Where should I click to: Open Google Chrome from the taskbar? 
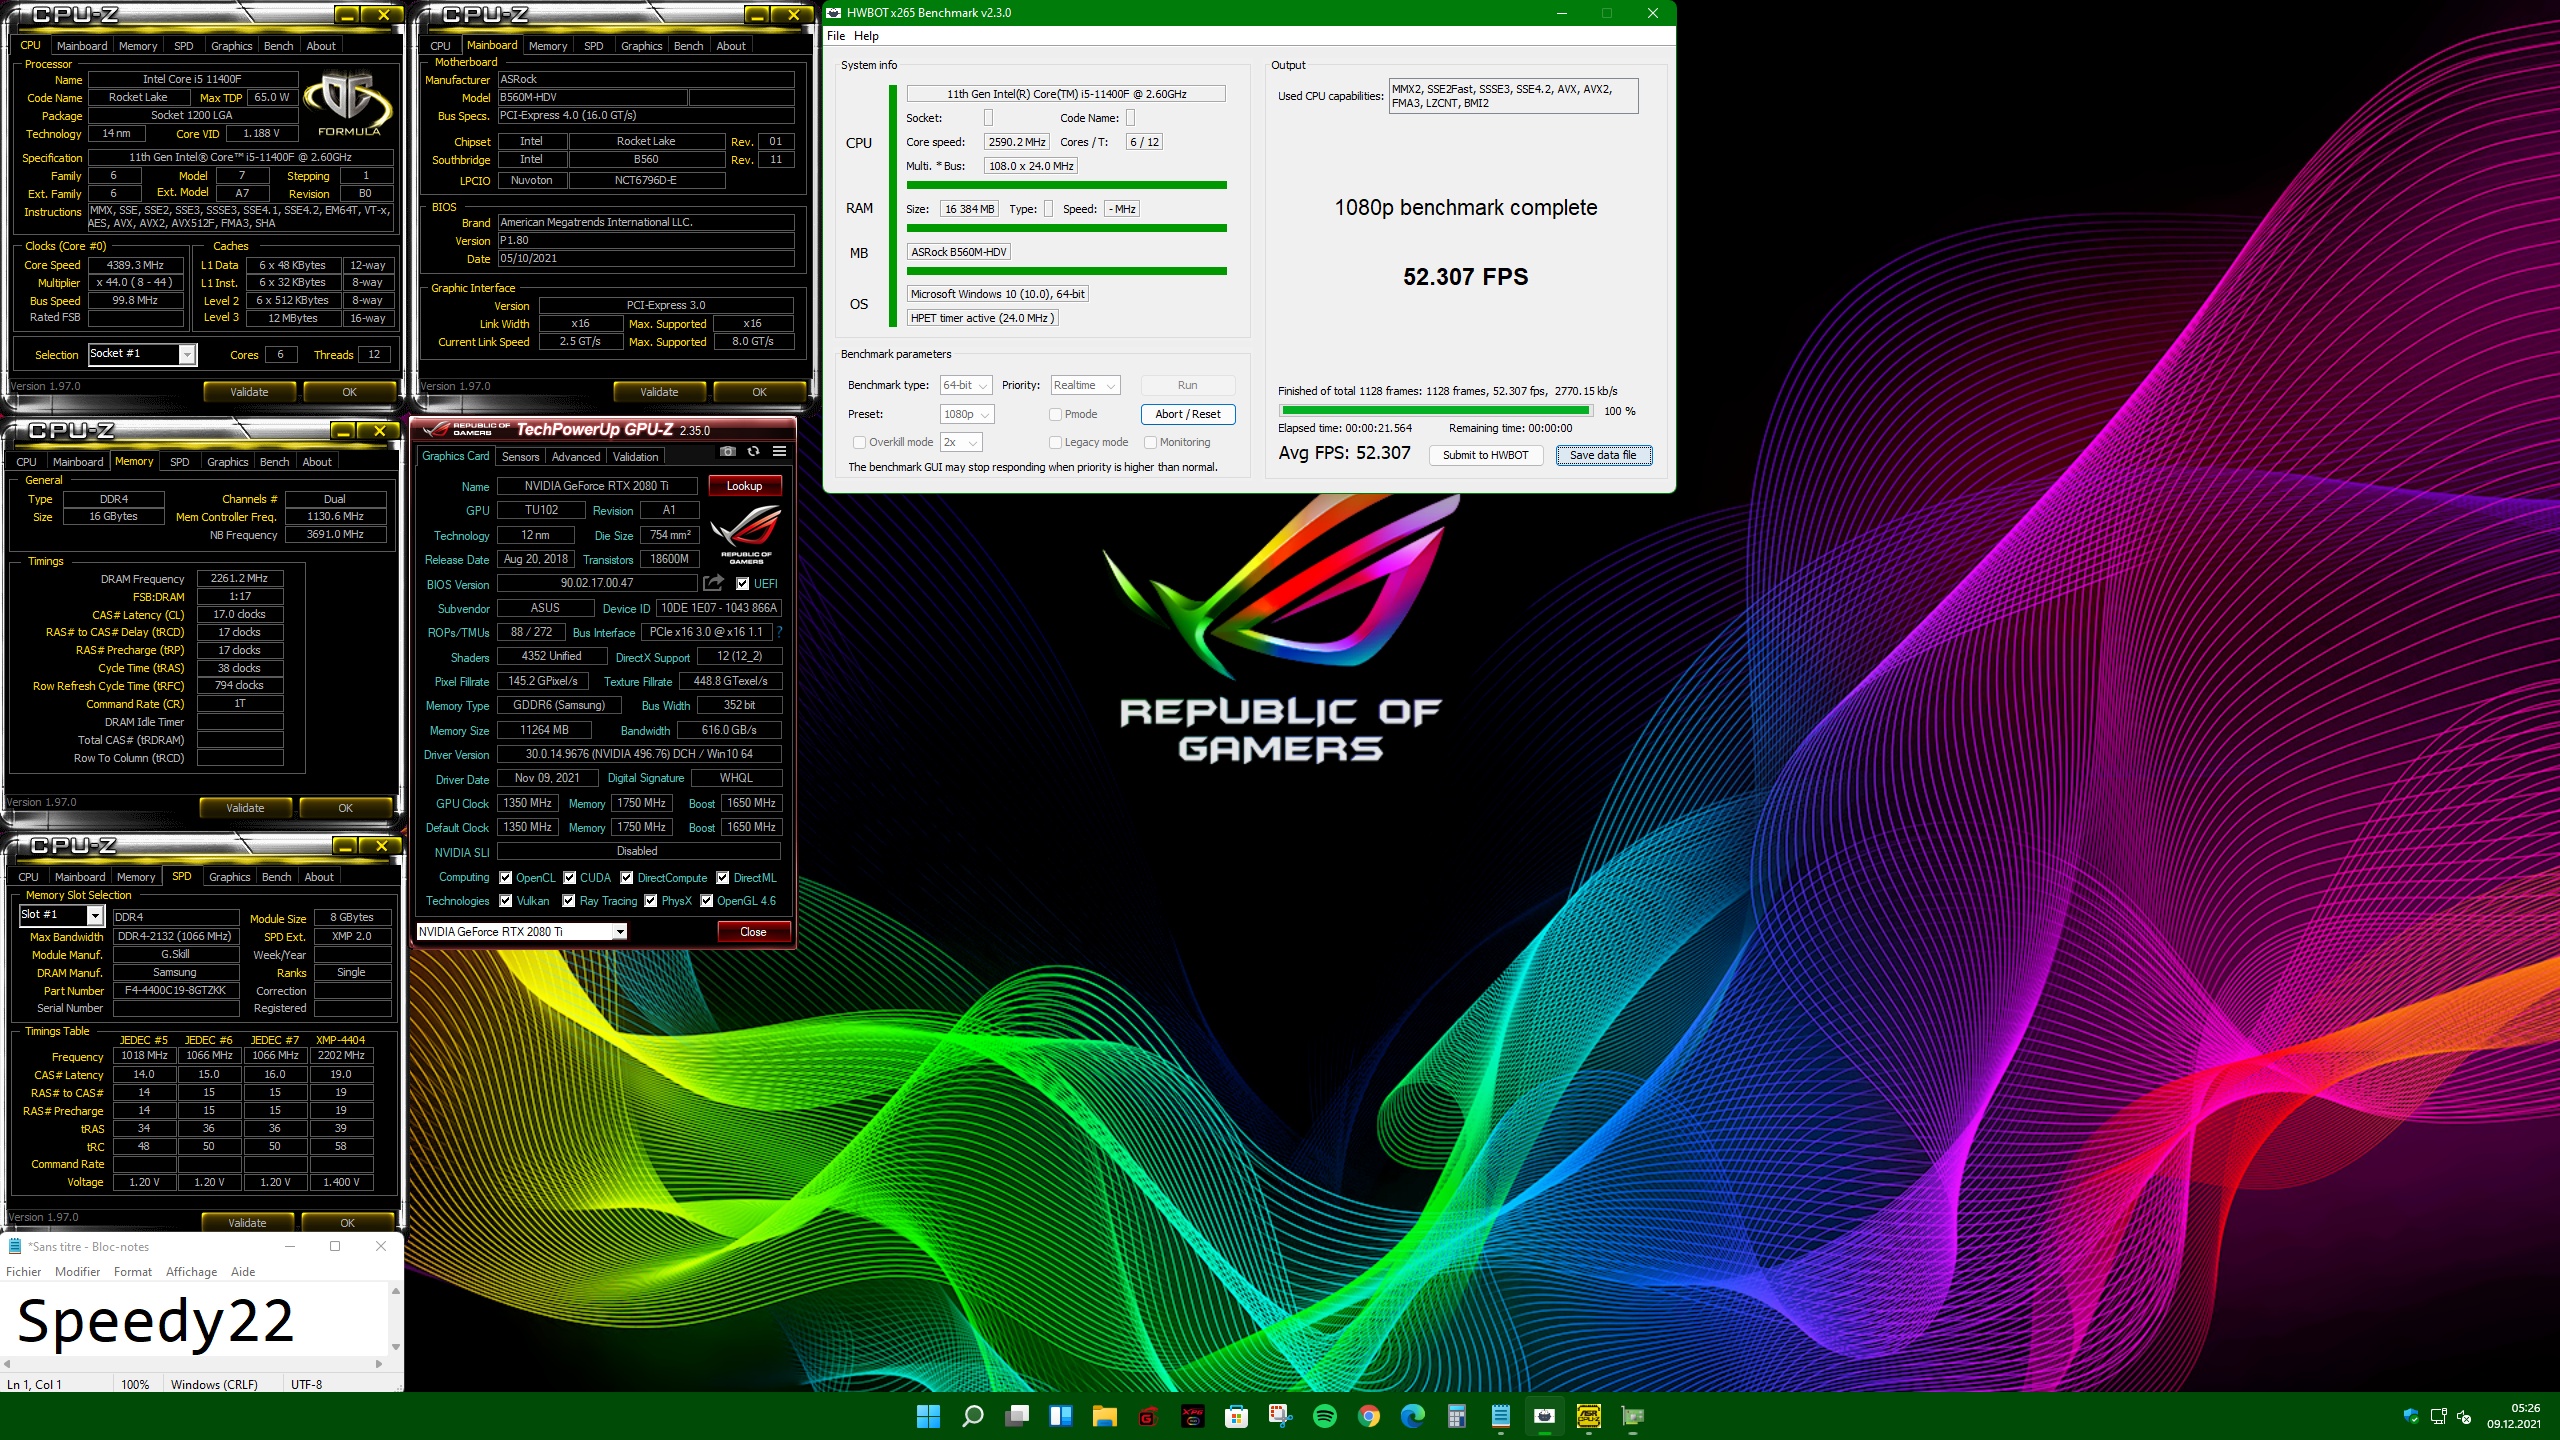[1369, 1416]
